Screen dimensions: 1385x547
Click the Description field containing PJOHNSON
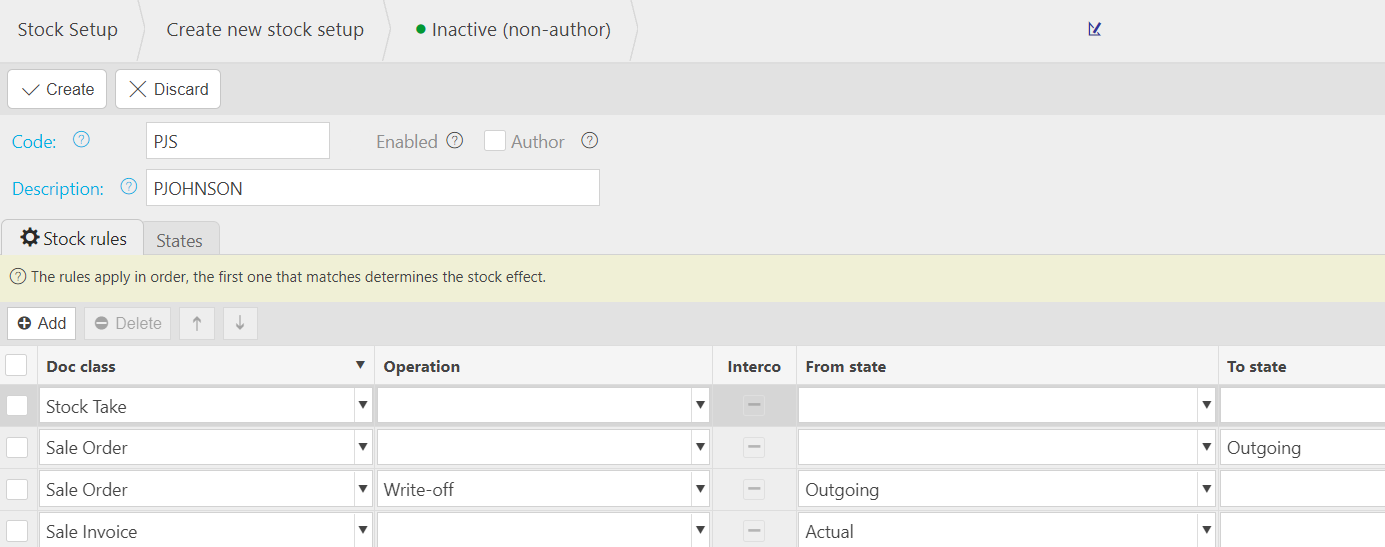point(372,188)
